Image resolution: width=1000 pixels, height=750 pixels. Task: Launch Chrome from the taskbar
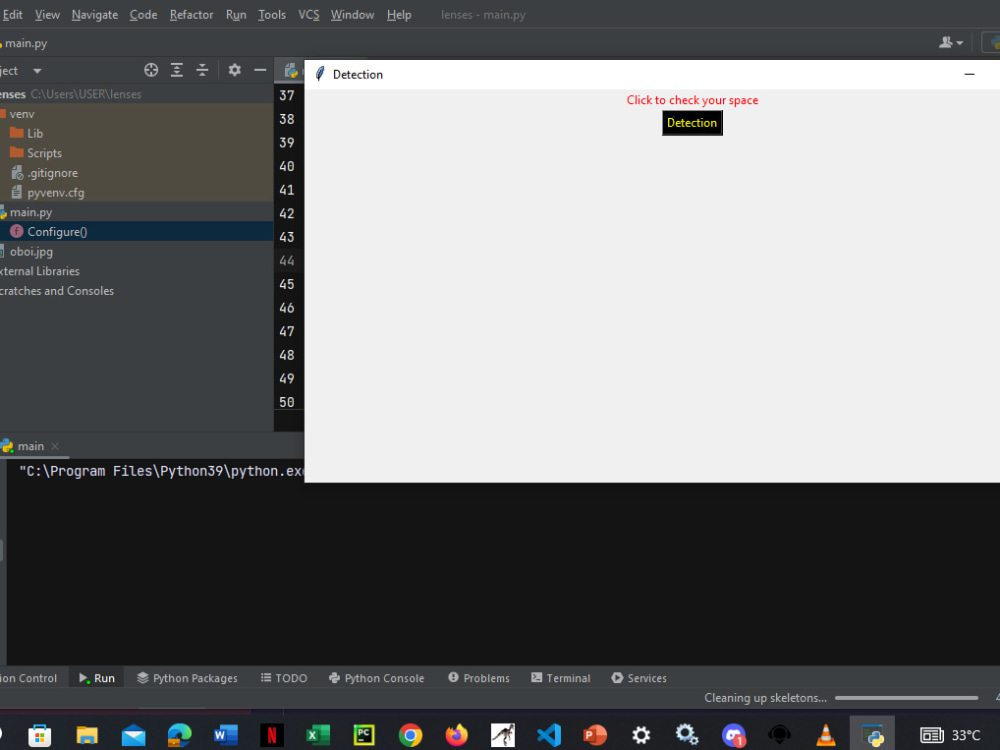[x=410, y=735]
